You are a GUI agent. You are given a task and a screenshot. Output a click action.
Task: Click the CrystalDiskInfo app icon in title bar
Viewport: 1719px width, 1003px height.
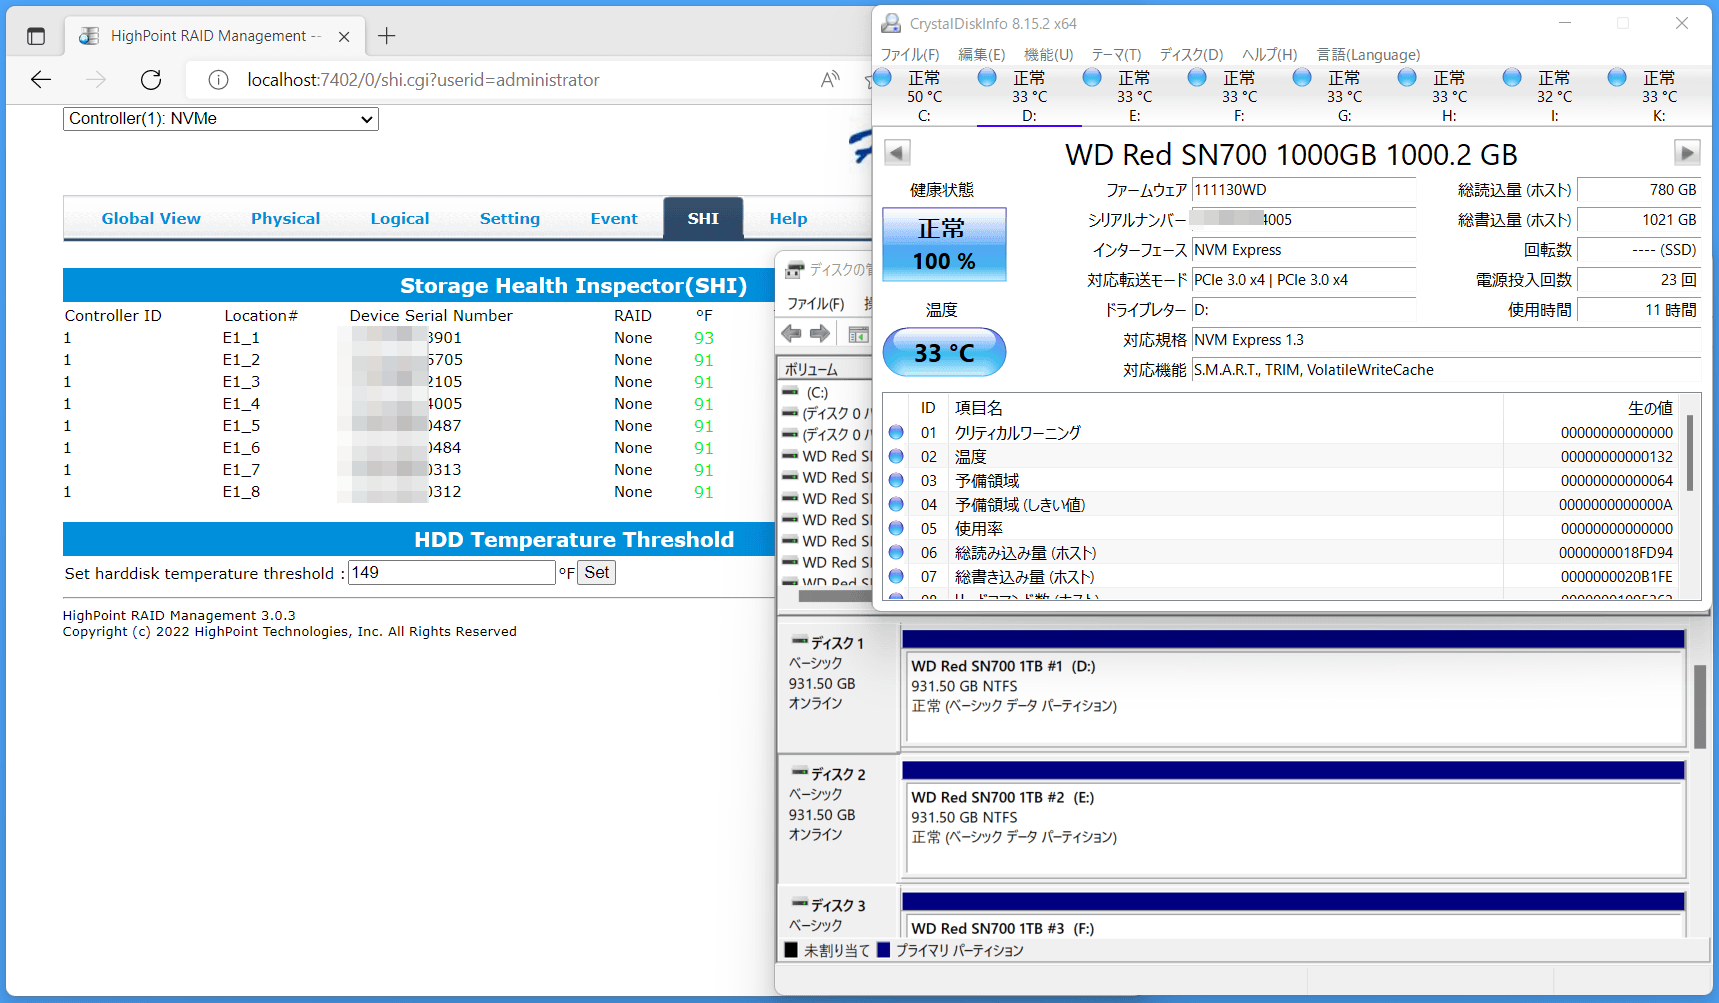[891, 23]
